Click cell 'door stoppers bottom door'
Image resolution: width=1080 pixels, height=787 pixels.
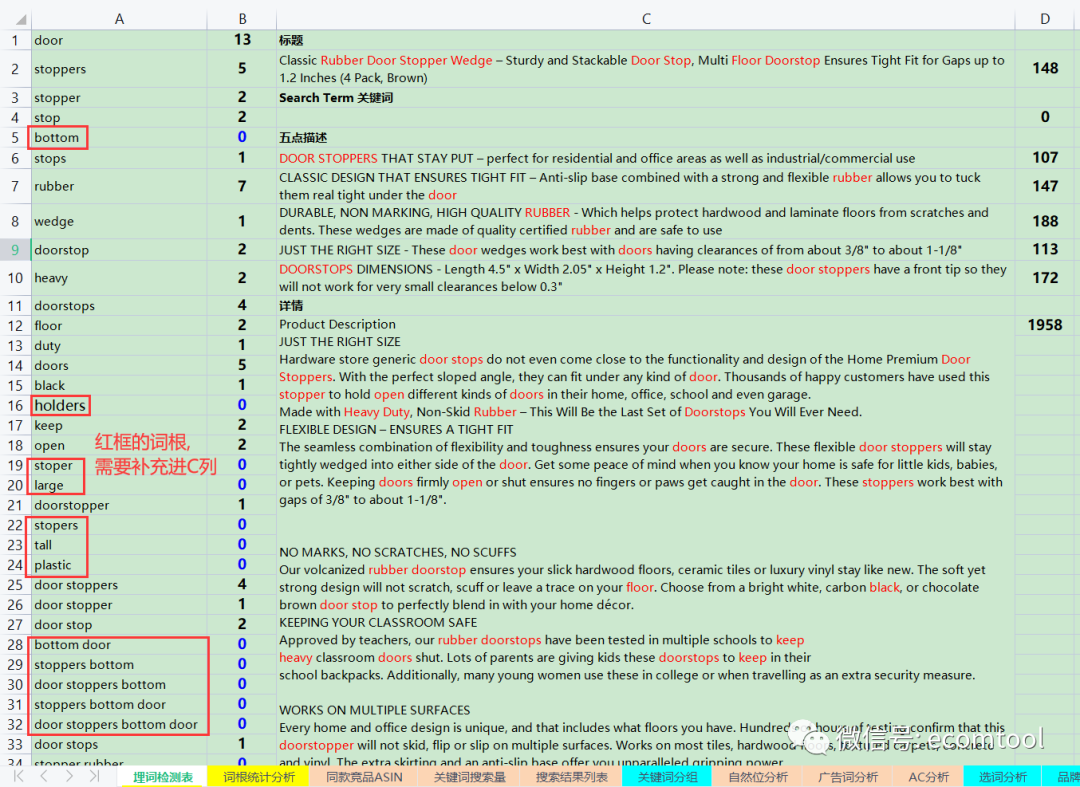click(x=119, y=725)
